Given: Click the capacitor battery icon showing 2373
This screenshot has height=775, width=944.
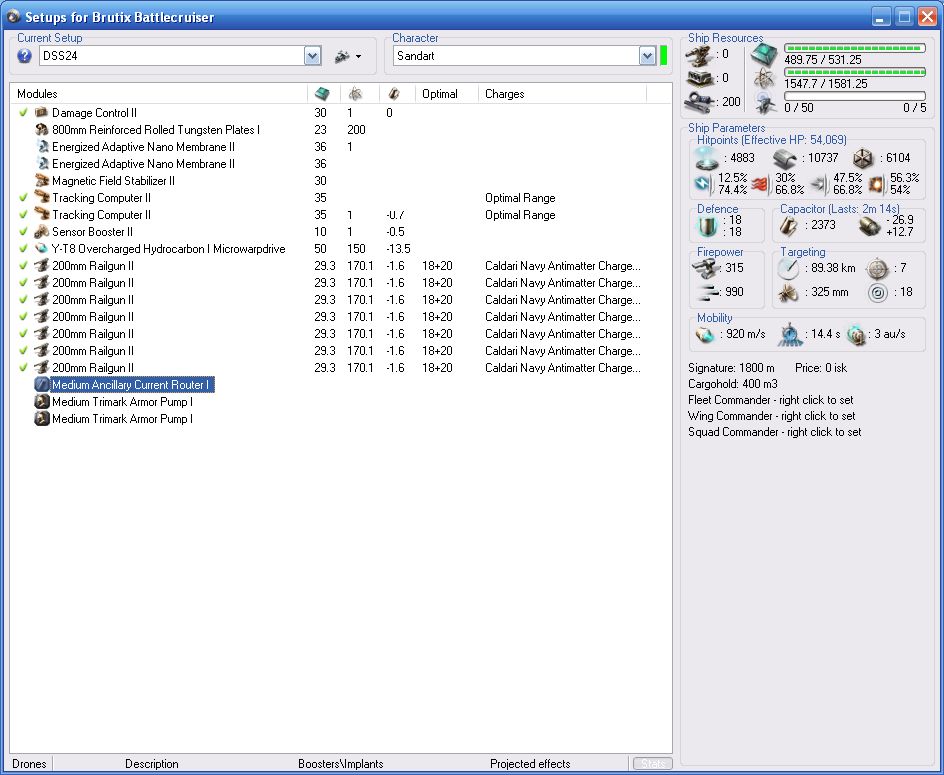Looking at the screenshot, I should tap(789, 226).
